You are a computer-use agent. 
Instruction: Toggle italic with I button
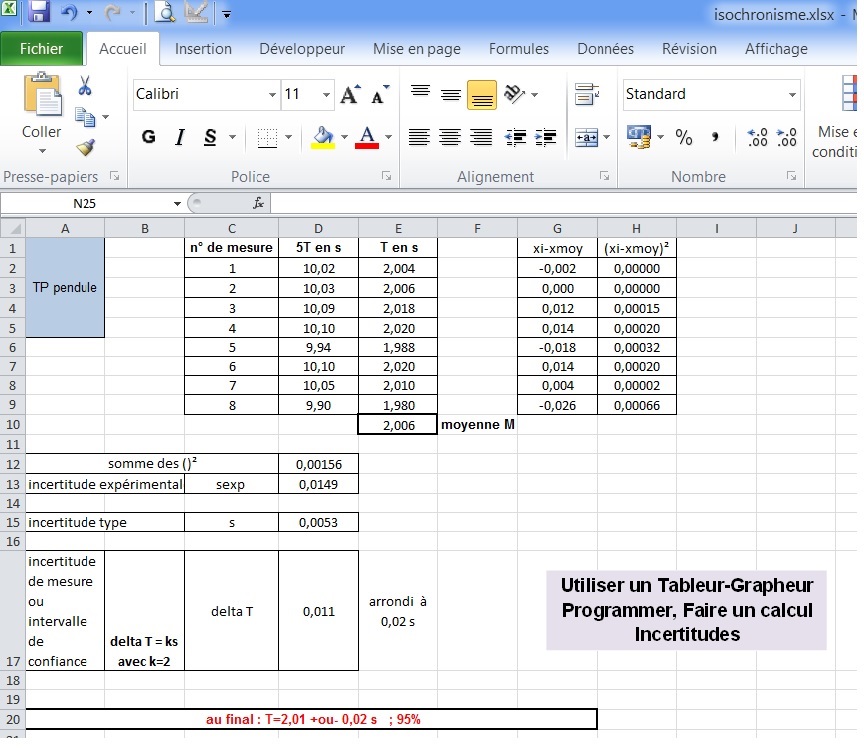point(179,137)
